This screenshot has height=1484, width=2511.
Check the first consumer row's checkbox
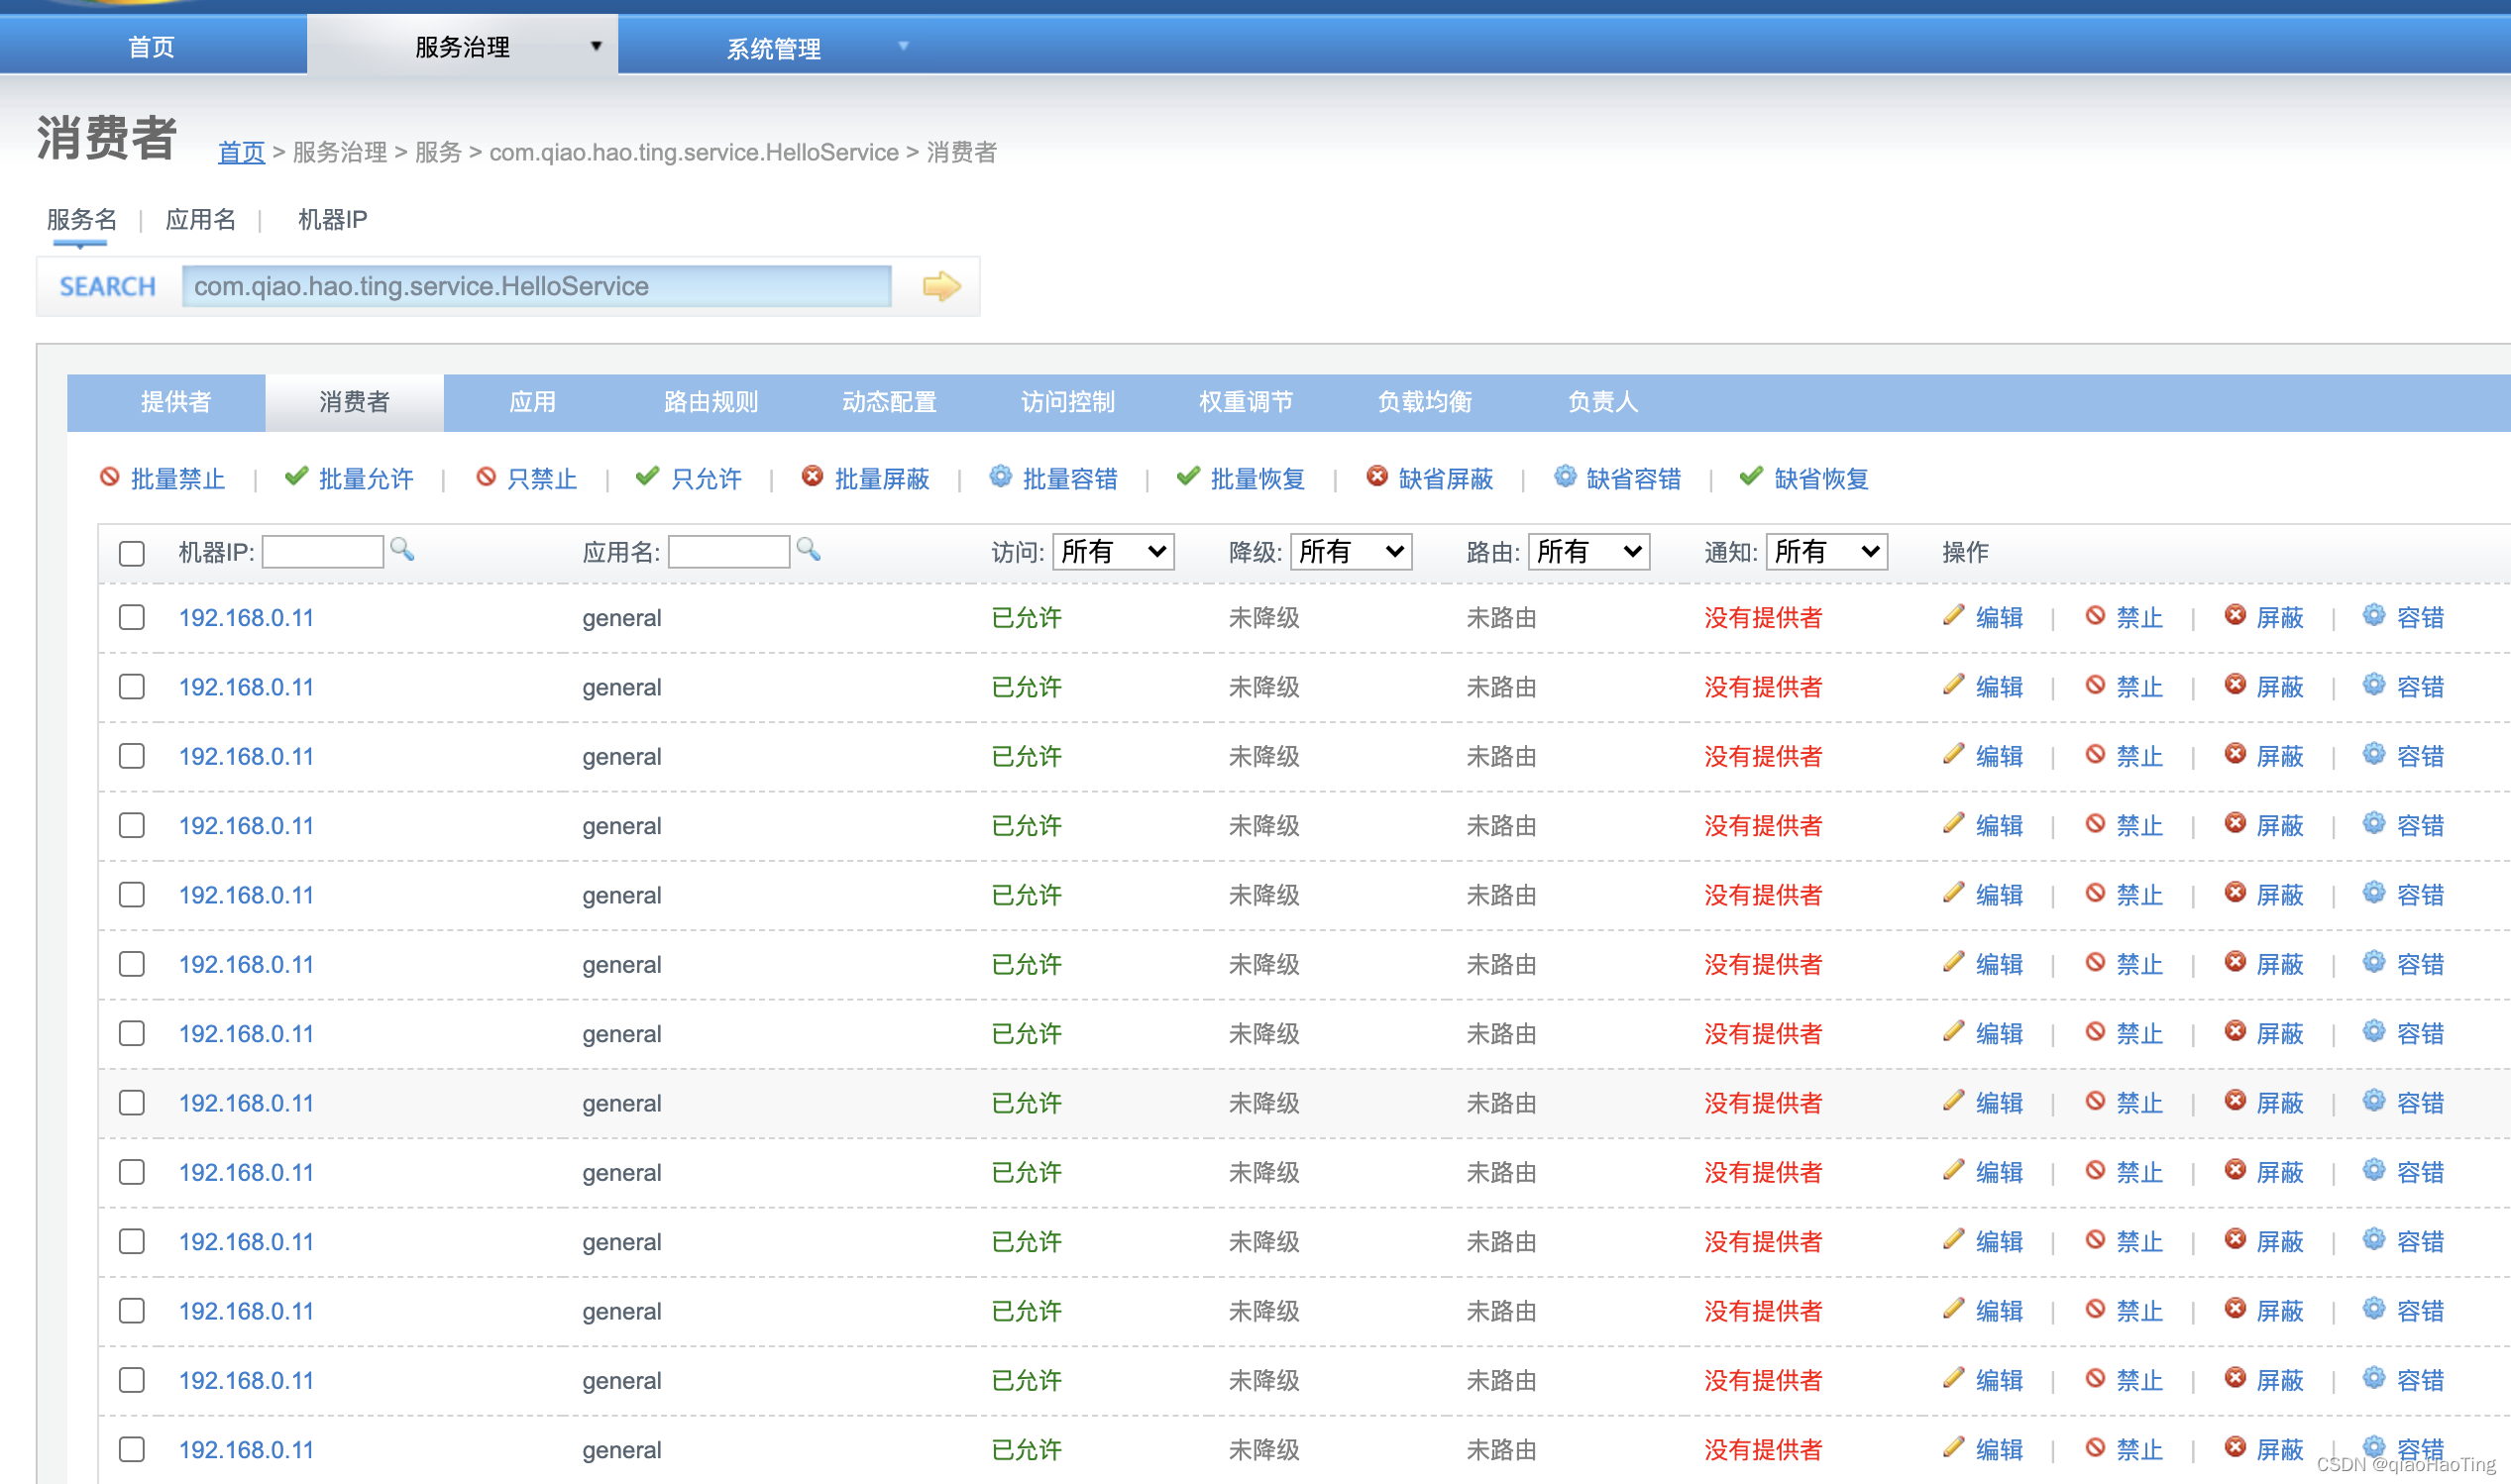coord(132,617)
